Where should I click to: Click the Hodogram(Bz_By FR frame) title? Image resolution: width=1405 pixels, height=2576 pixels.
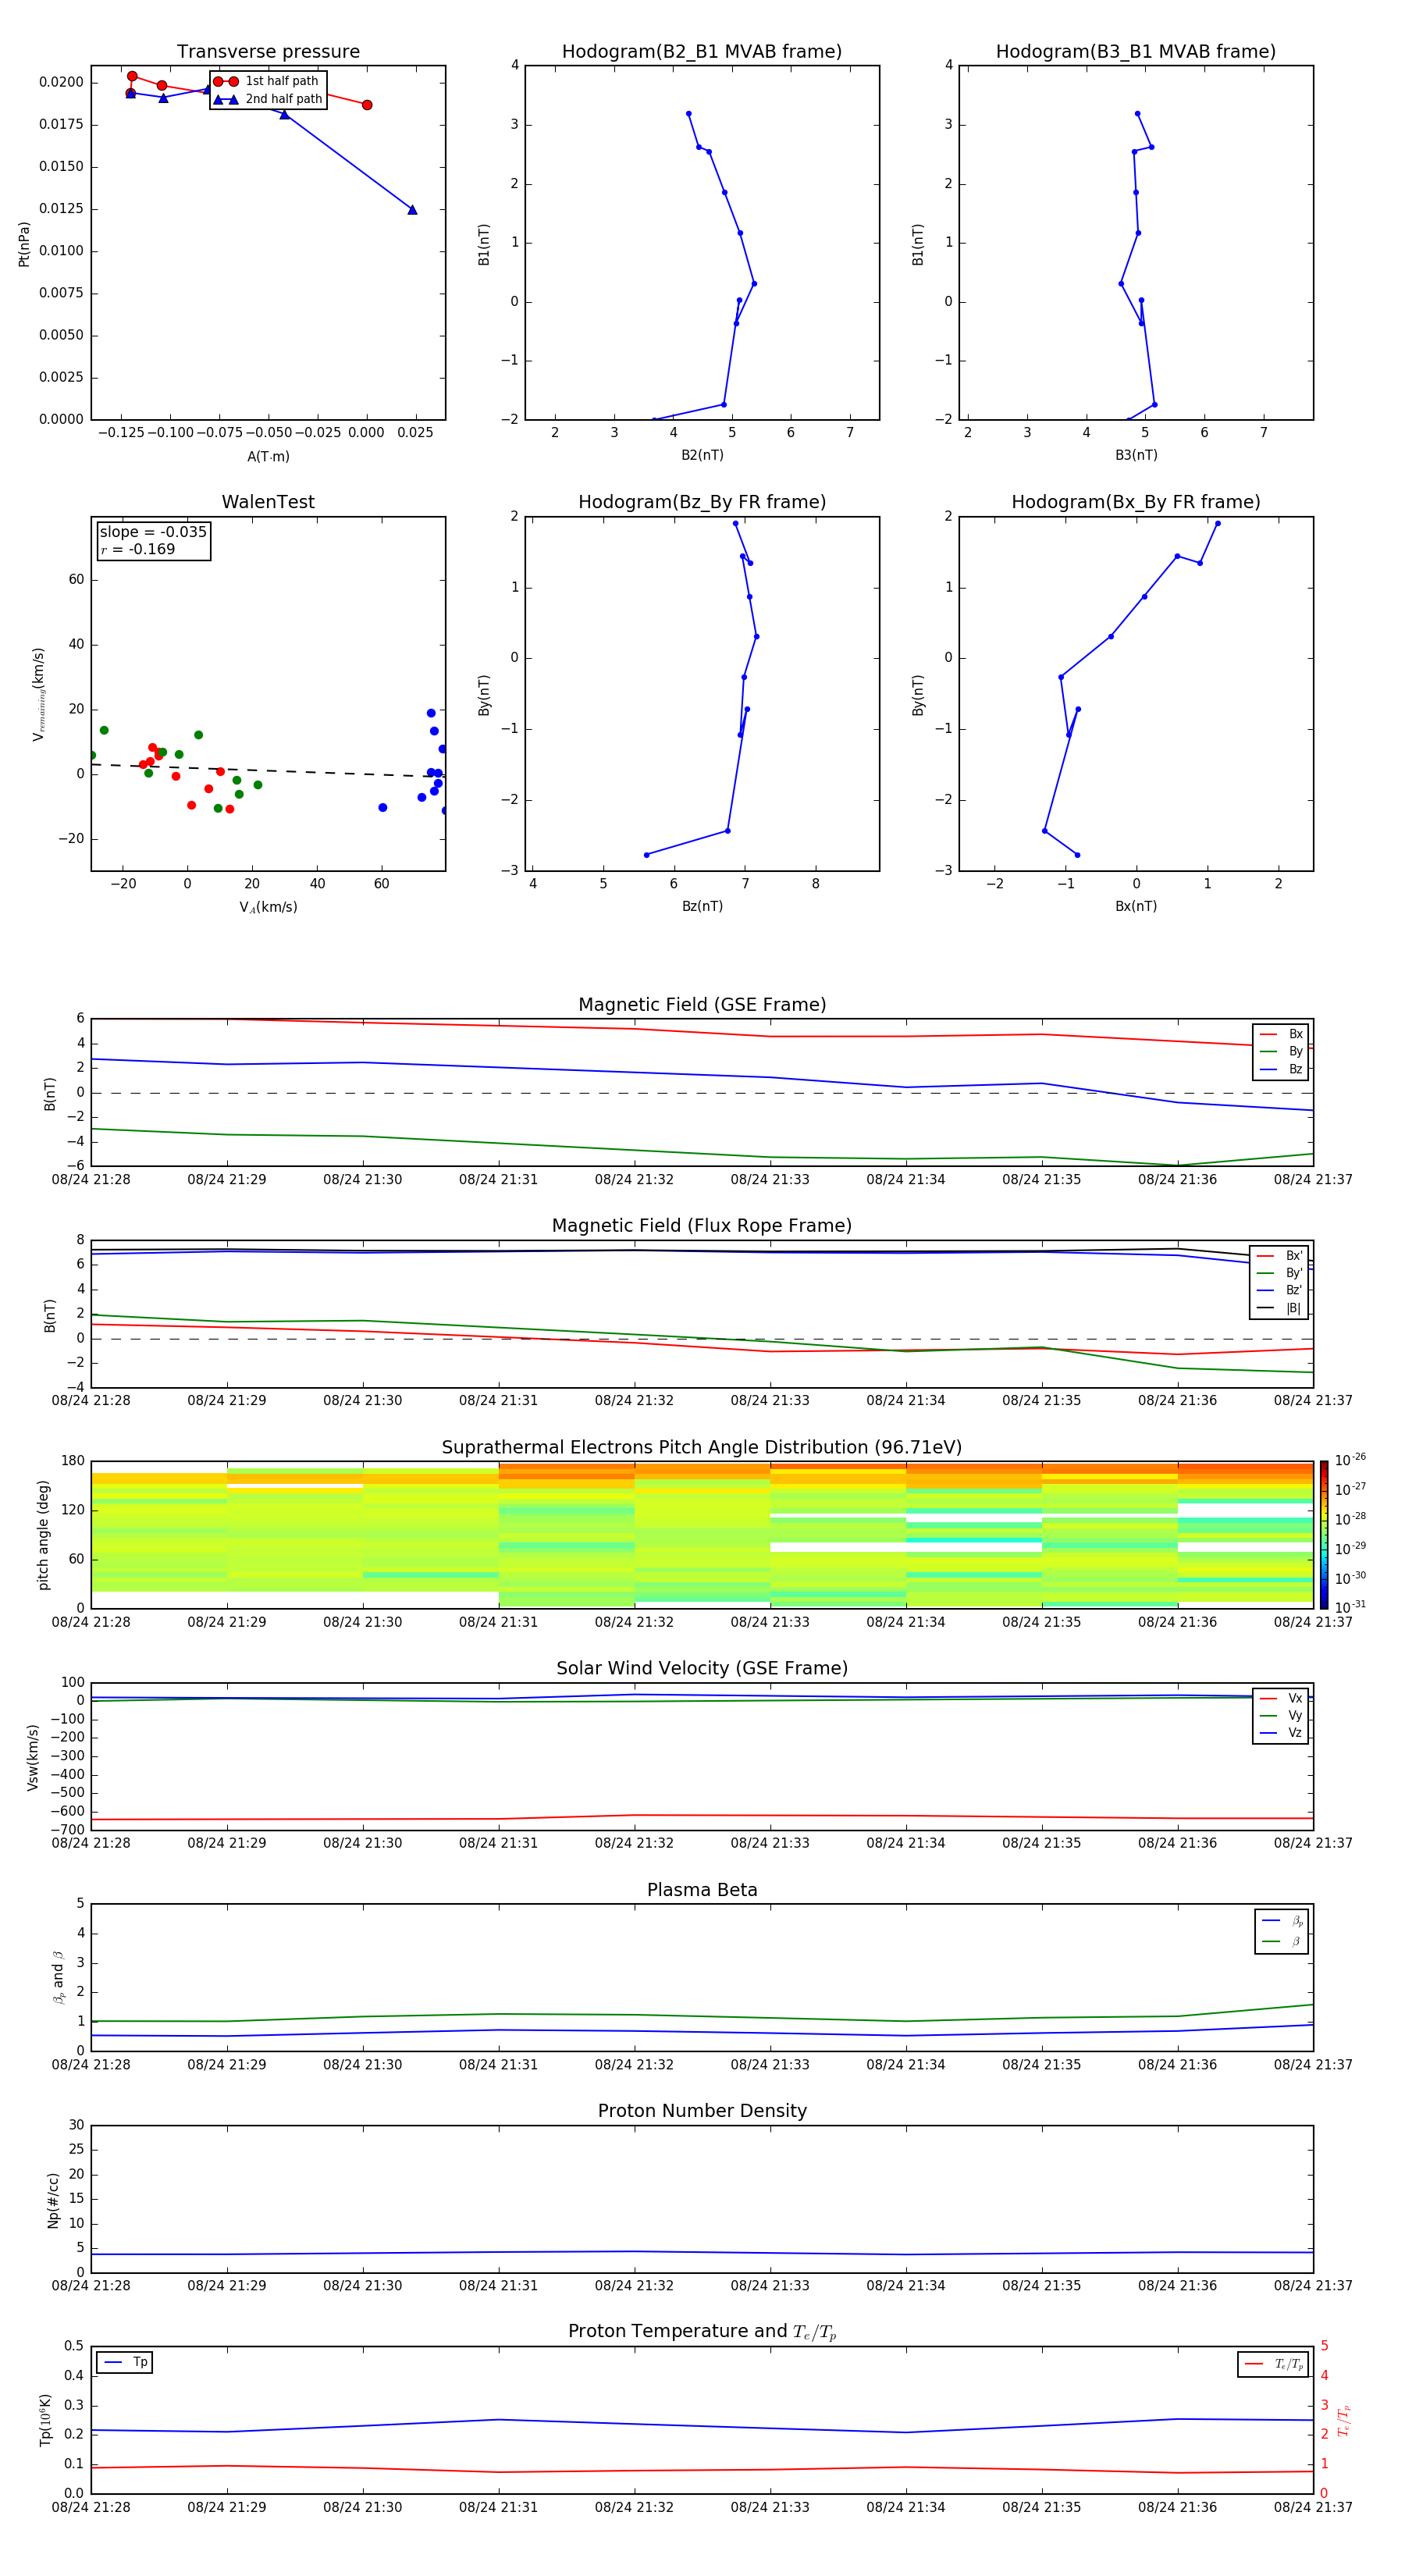702,502
